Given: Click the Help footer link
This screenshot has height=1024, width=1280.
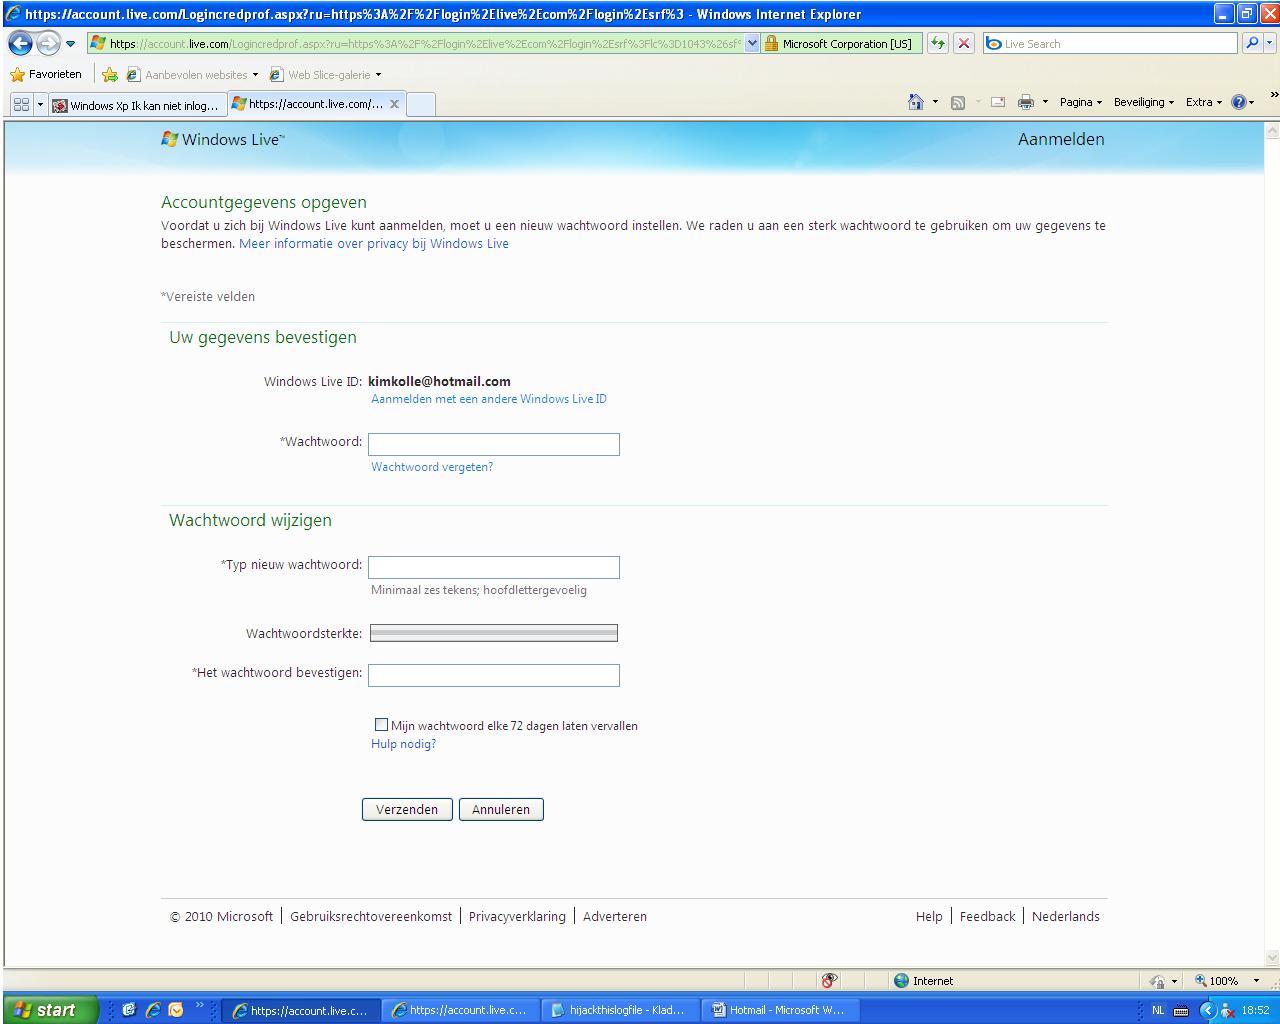Looking at the screenshot, I should [929, 916].
